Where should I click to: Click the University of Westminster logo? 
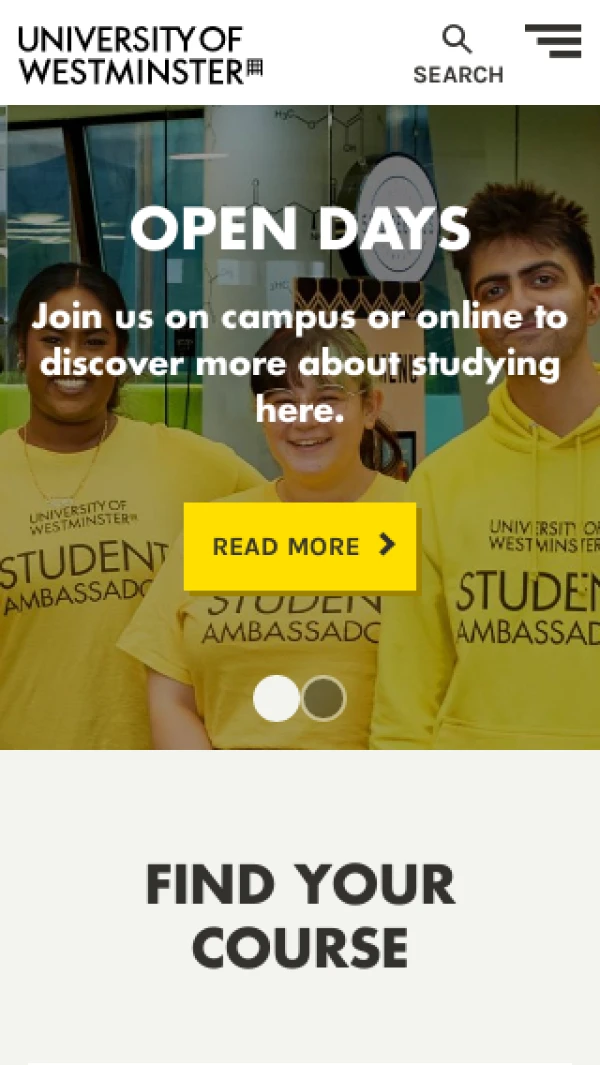pos(141,55)
